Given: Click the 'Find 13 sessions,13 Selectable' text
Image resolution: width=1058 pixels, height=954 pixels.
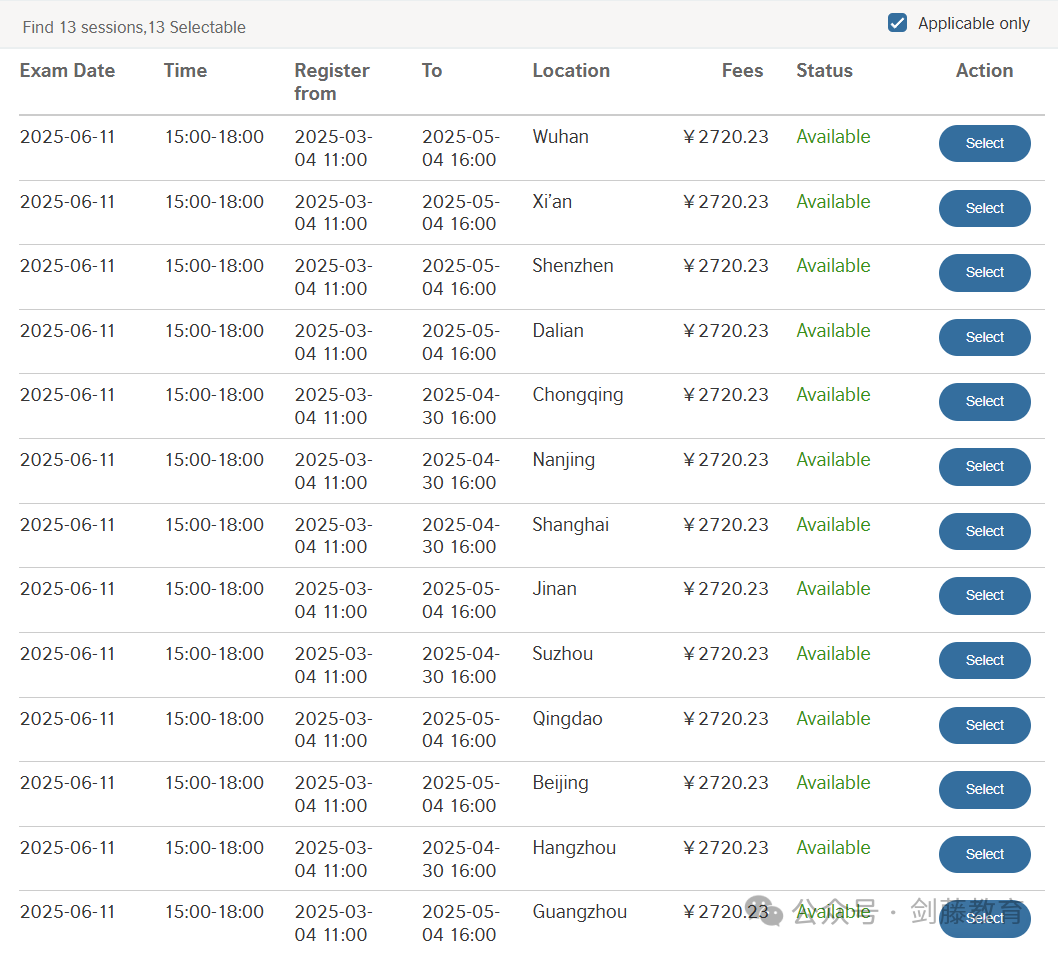Looking at the screenshot, I should point(134,28).
